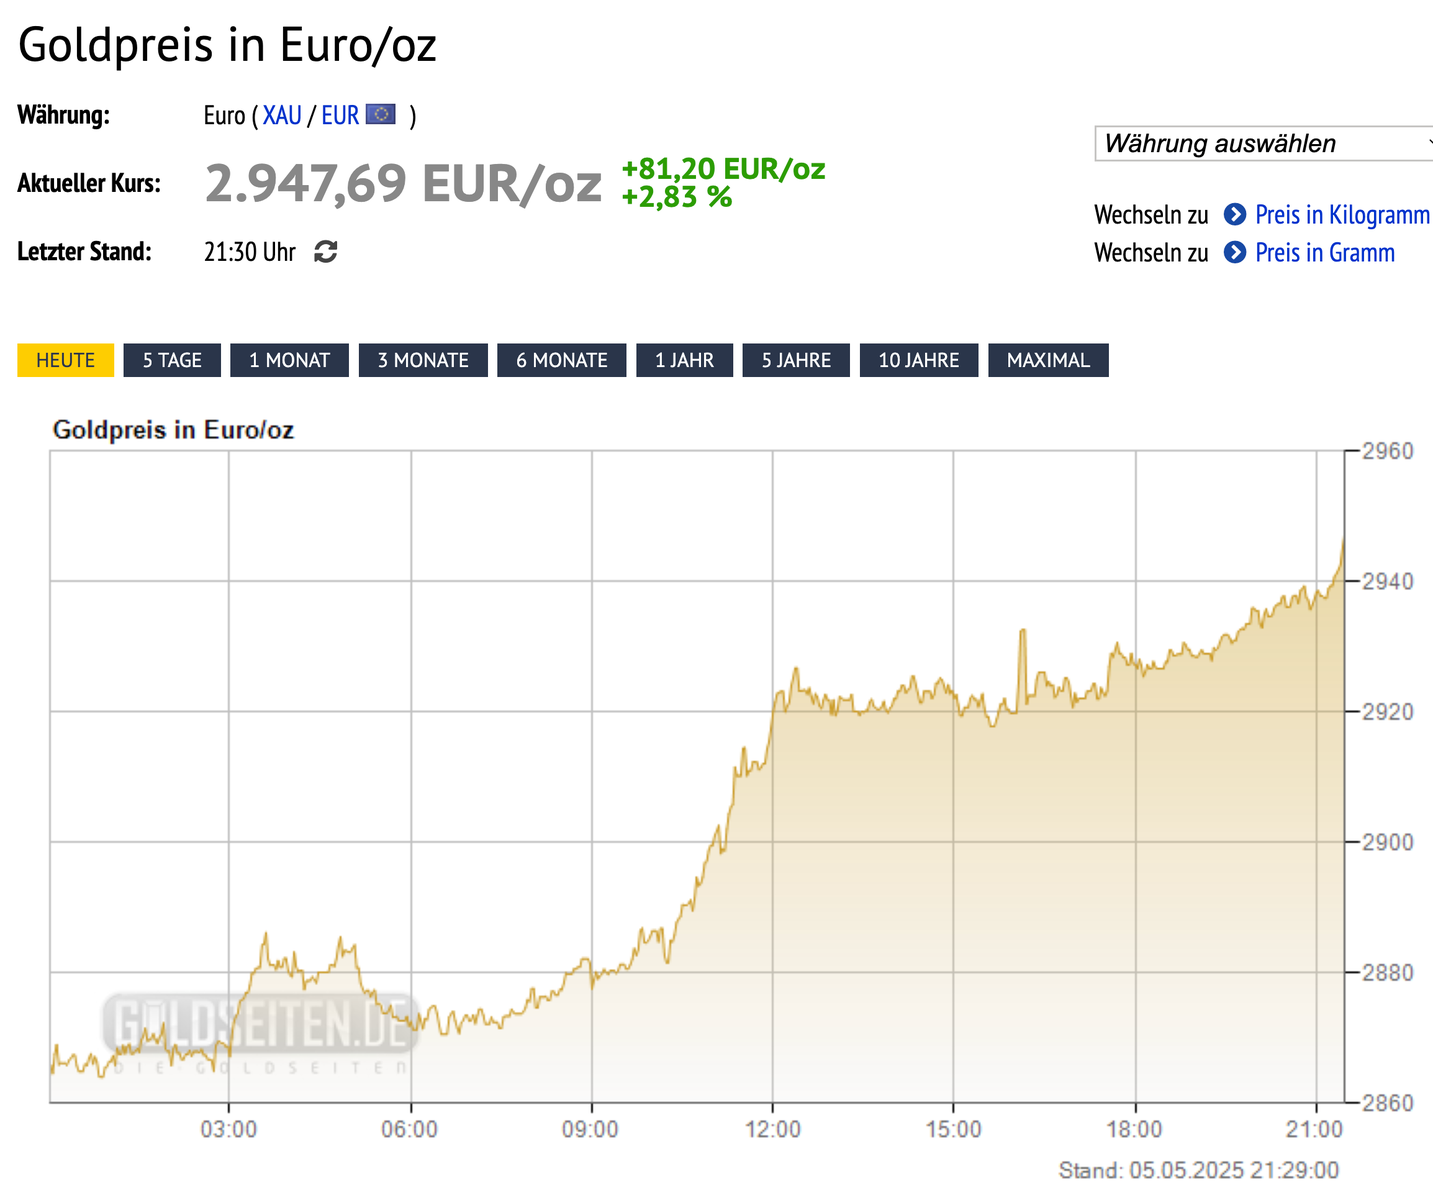Show the 1 MONAT chart
Image resolution: width=1433 pixels, height=1200 pixels.
point(289,360)
